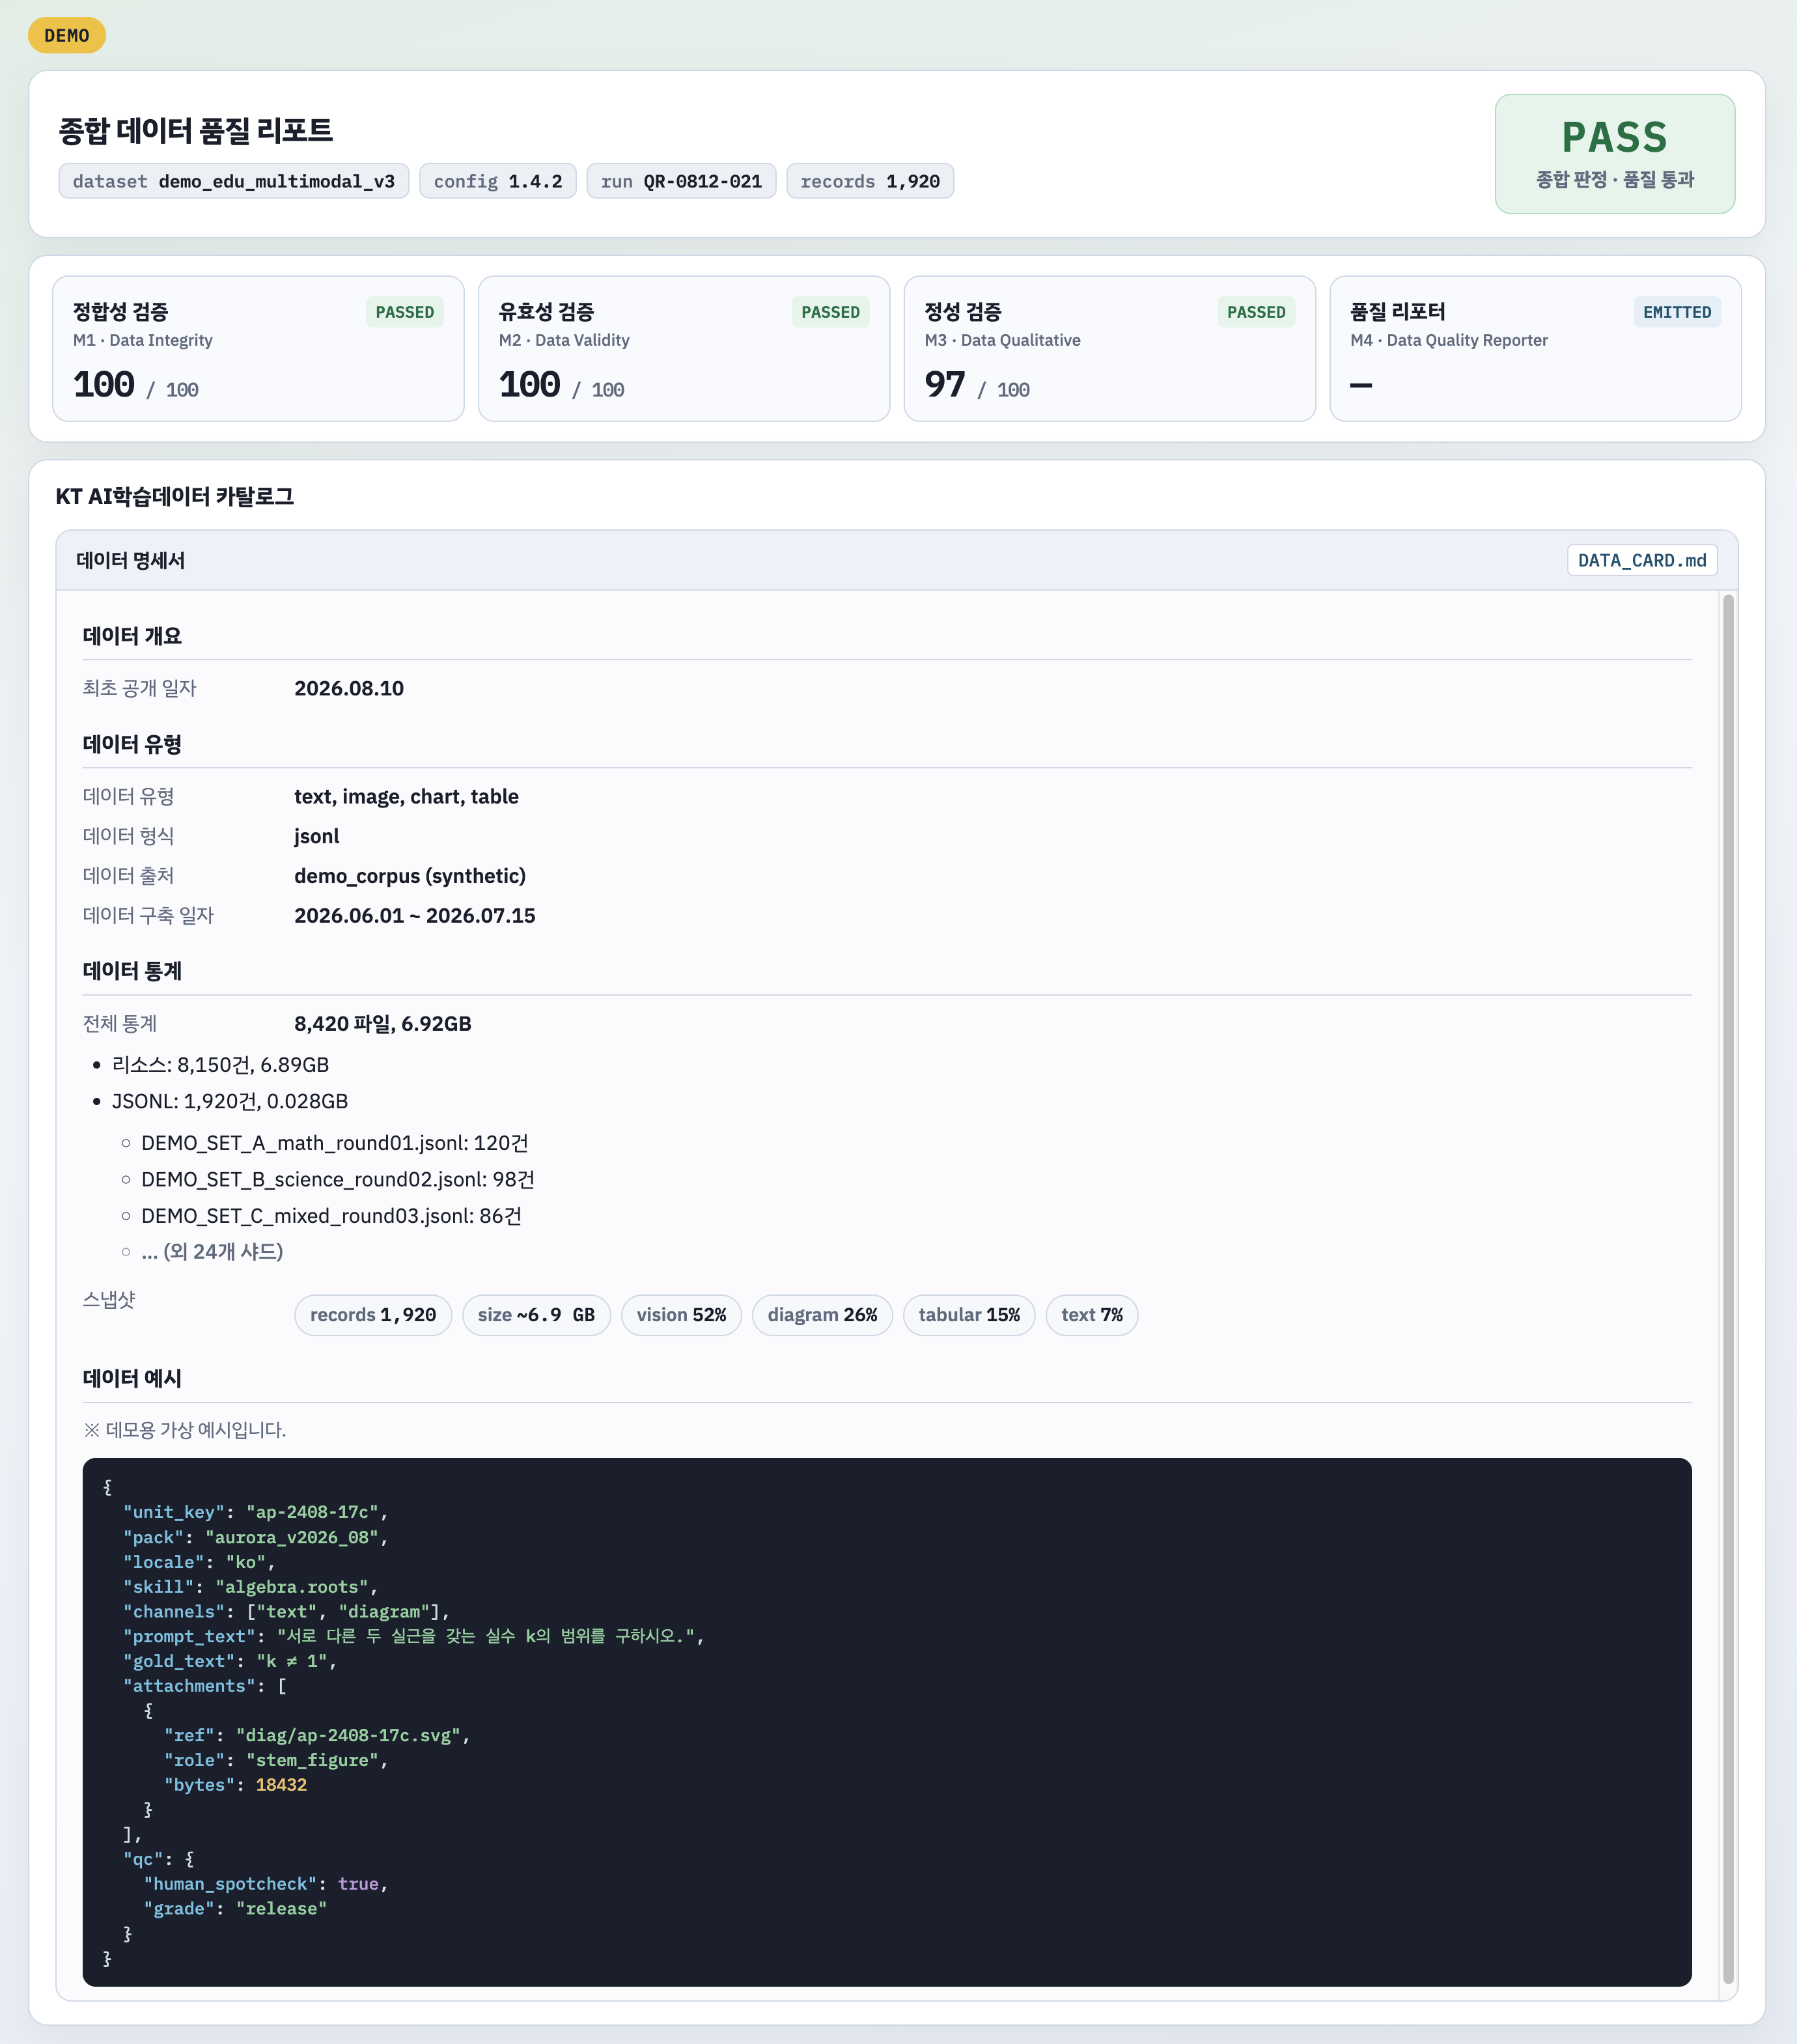The image size is (1797, 2044).
Task: Click the 8,420 파일, 6.92GB total value
Action: coord(383,1023)
